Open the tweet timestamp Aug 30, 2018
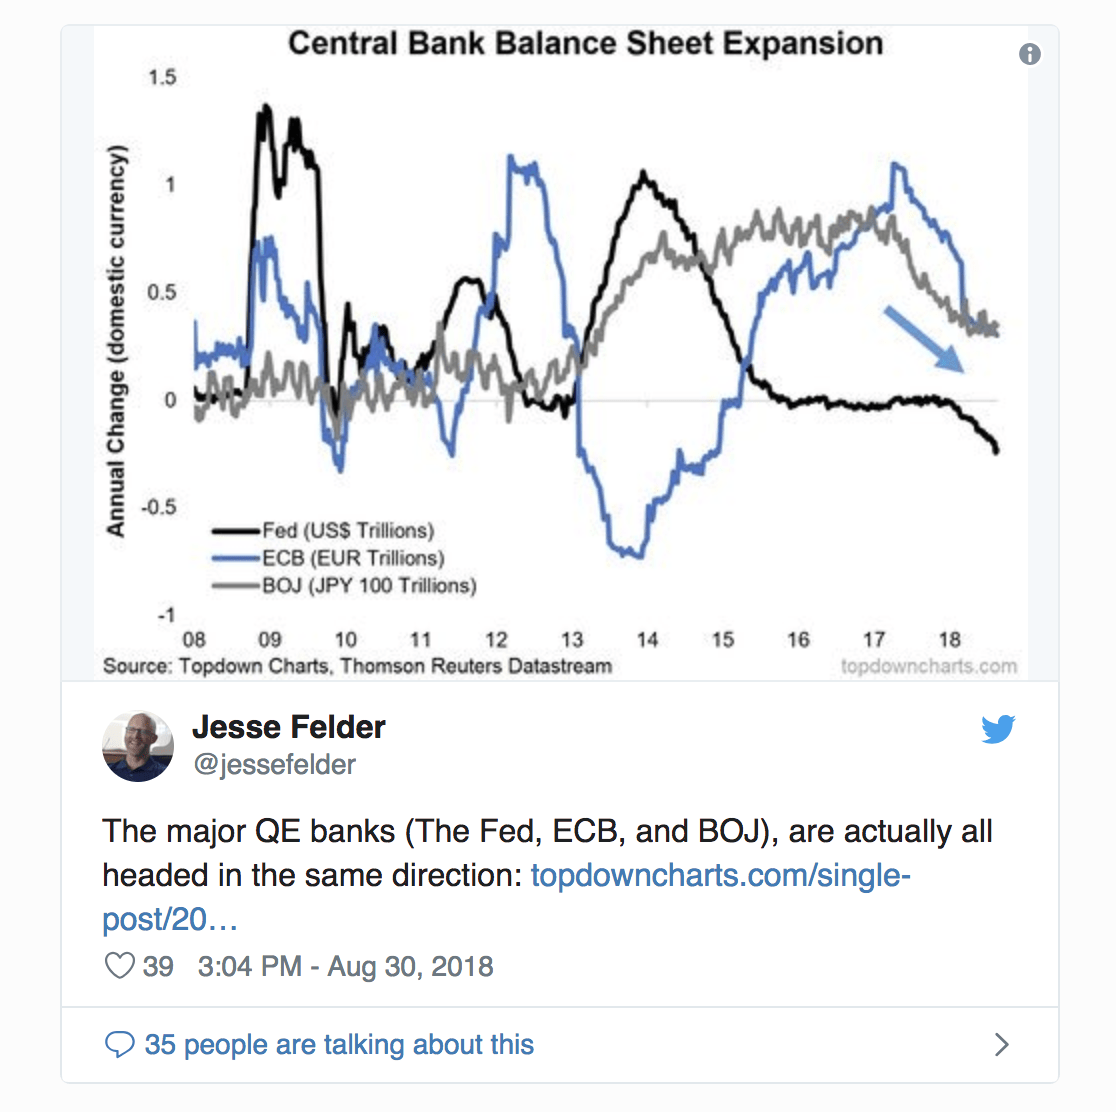The width and height of the screenshot is (1116, 1112). [x=345, y=966]
